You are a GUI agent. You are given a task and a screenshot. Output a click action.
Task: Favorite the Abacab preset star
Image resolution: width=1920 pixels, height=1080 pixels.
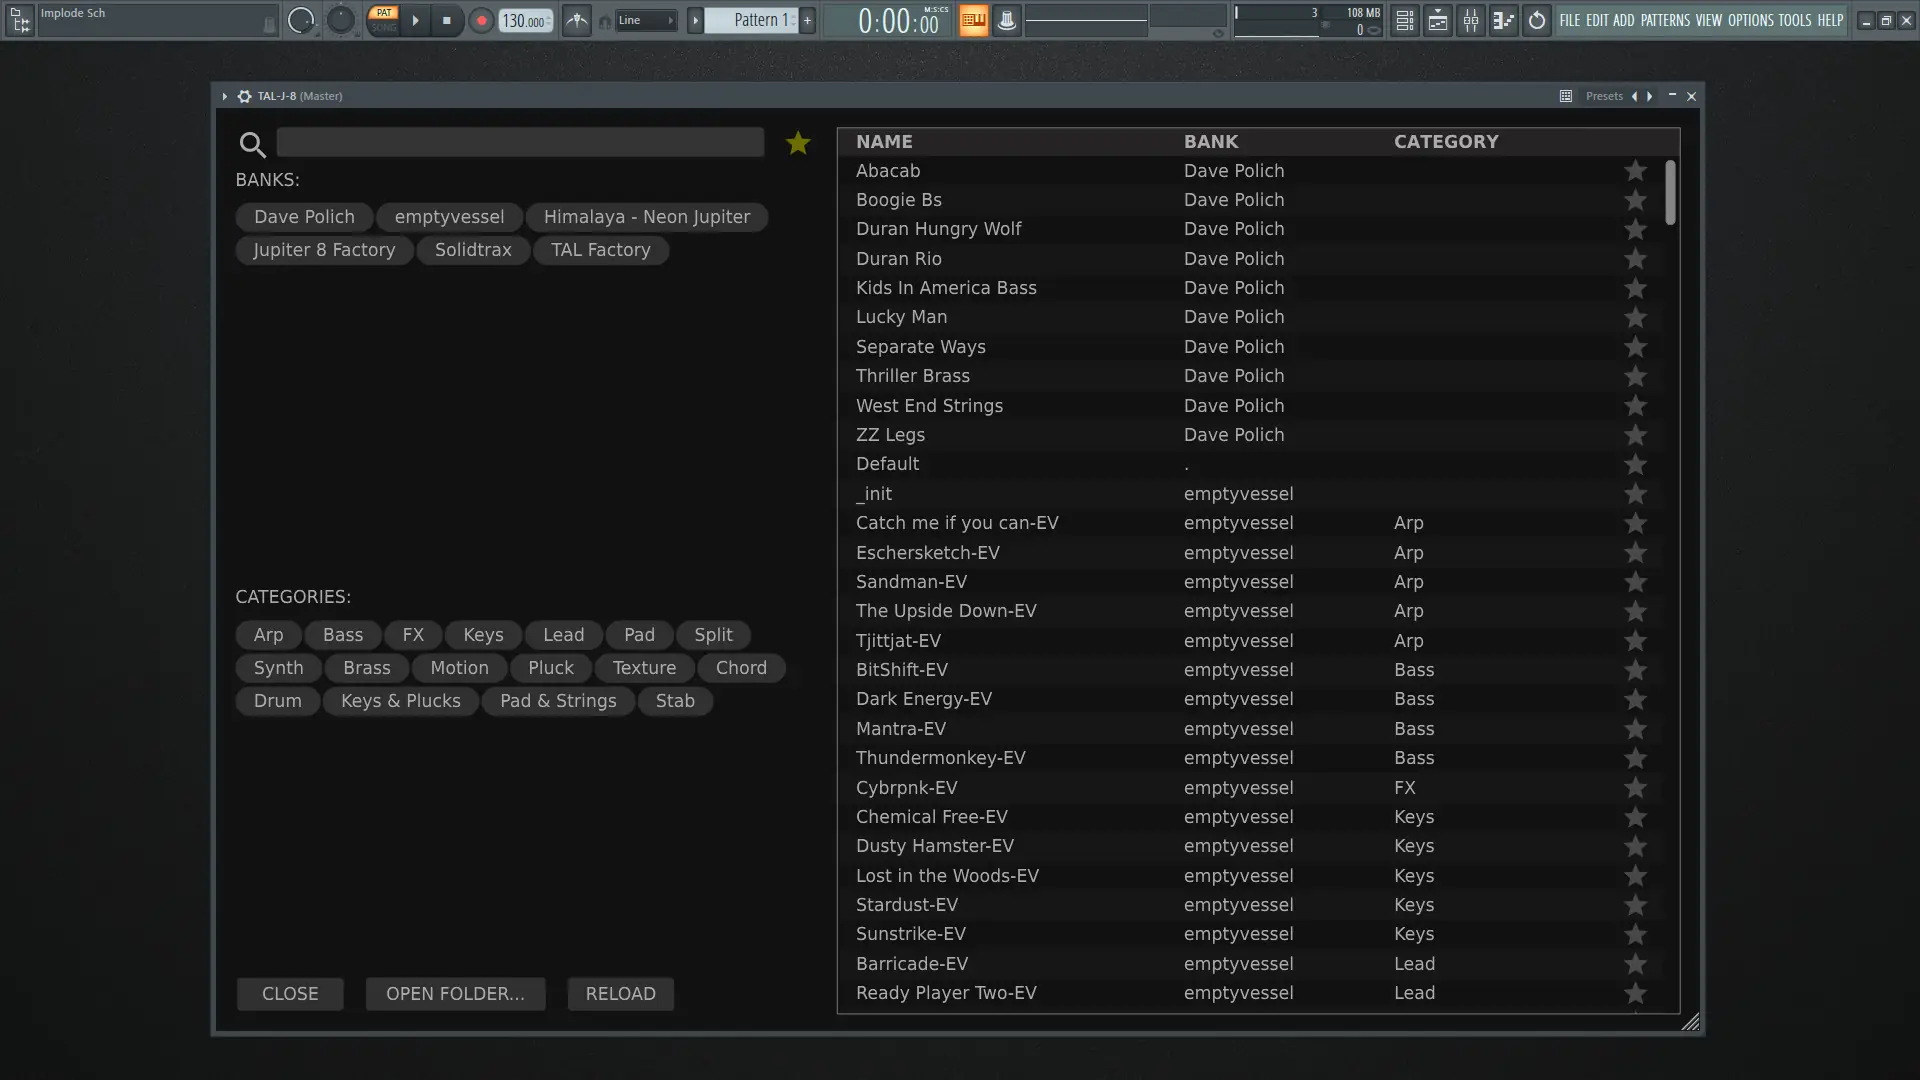(x=1635, y=171)
